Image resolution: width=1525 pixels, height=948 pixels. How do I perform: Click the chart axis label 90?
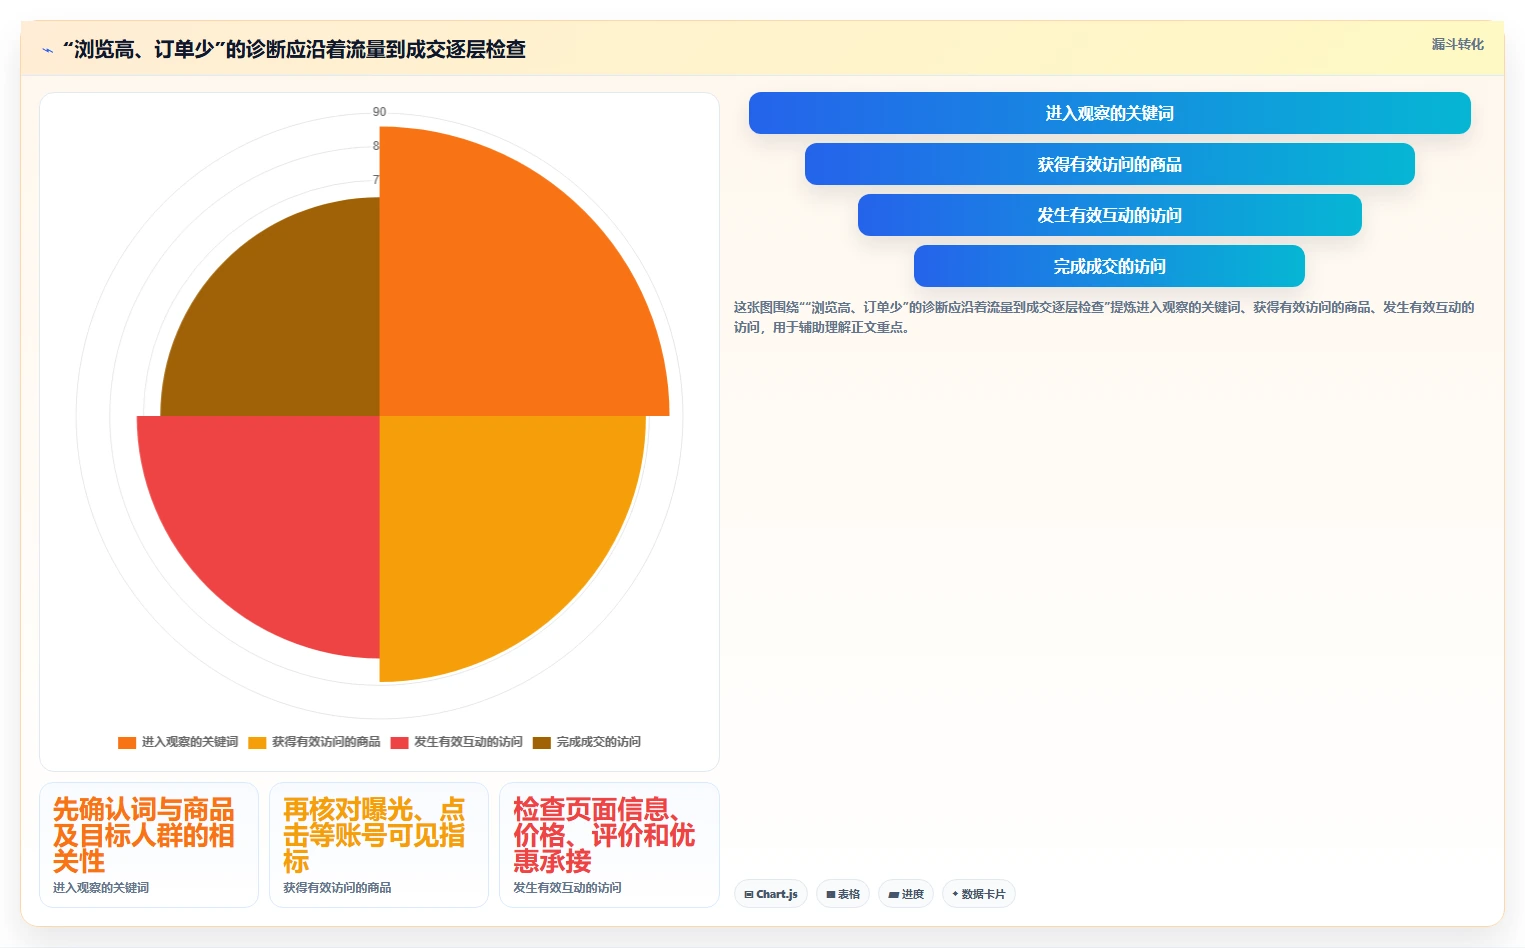coord(379,112)
